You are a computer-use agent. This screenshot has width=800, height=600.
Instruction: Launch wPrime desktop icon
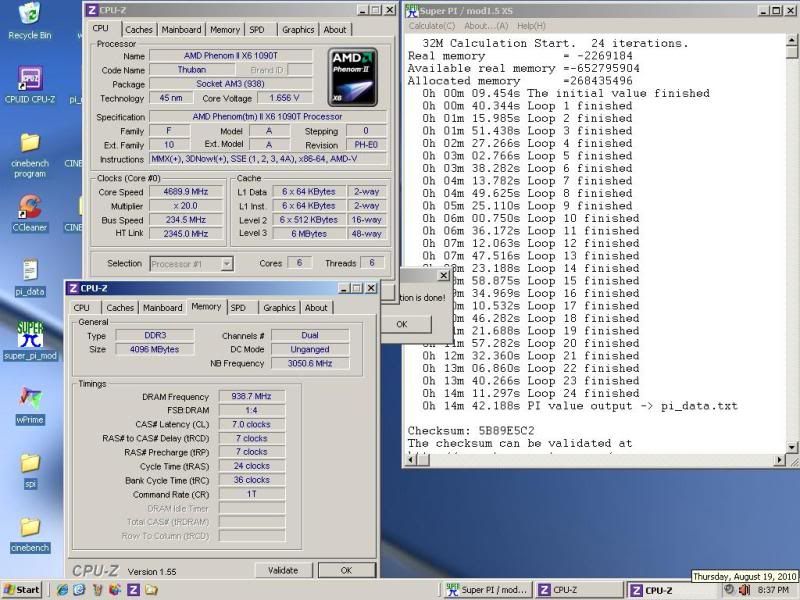[30, 406]
